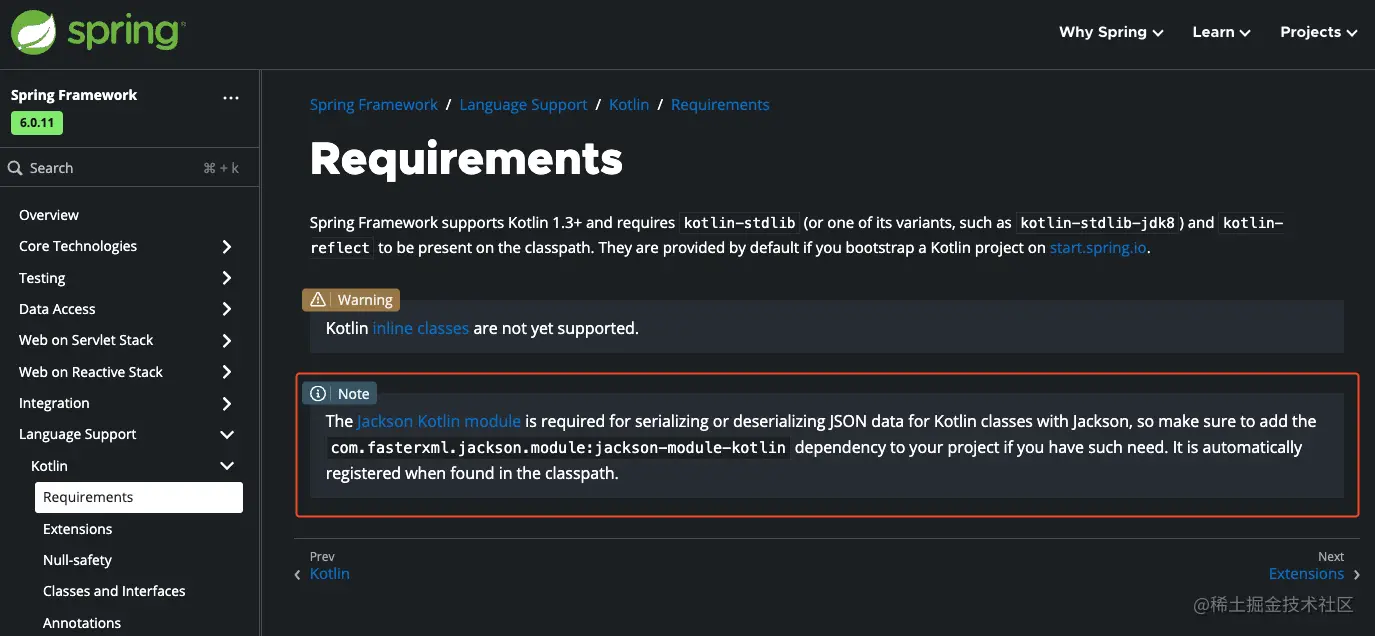Expand the Data Access section chevron
Image resolution: width=1375 pixels, height=636 pixels.
coord(227,309)
